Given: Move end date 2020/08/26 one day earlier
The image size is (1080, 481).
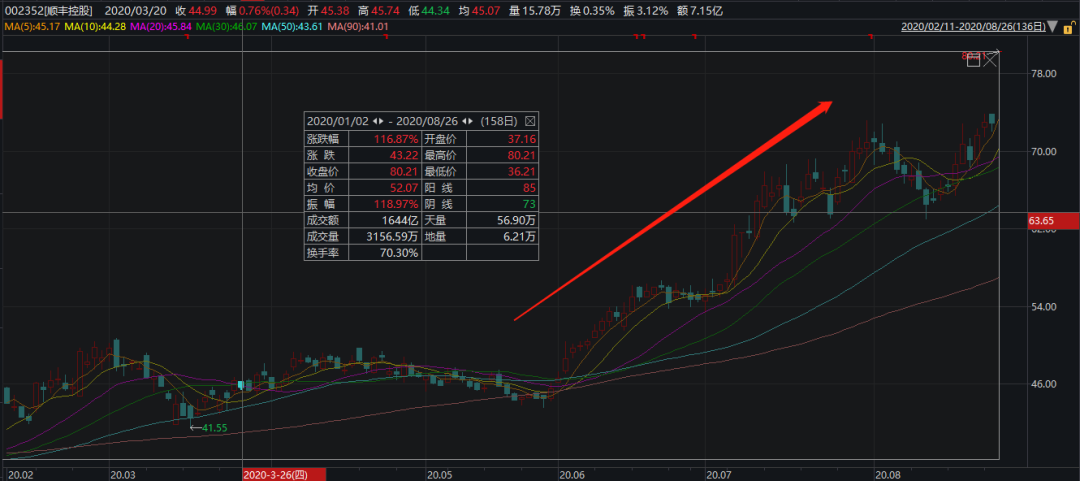Looking at the screenshot, I should [x=466, y=121].
